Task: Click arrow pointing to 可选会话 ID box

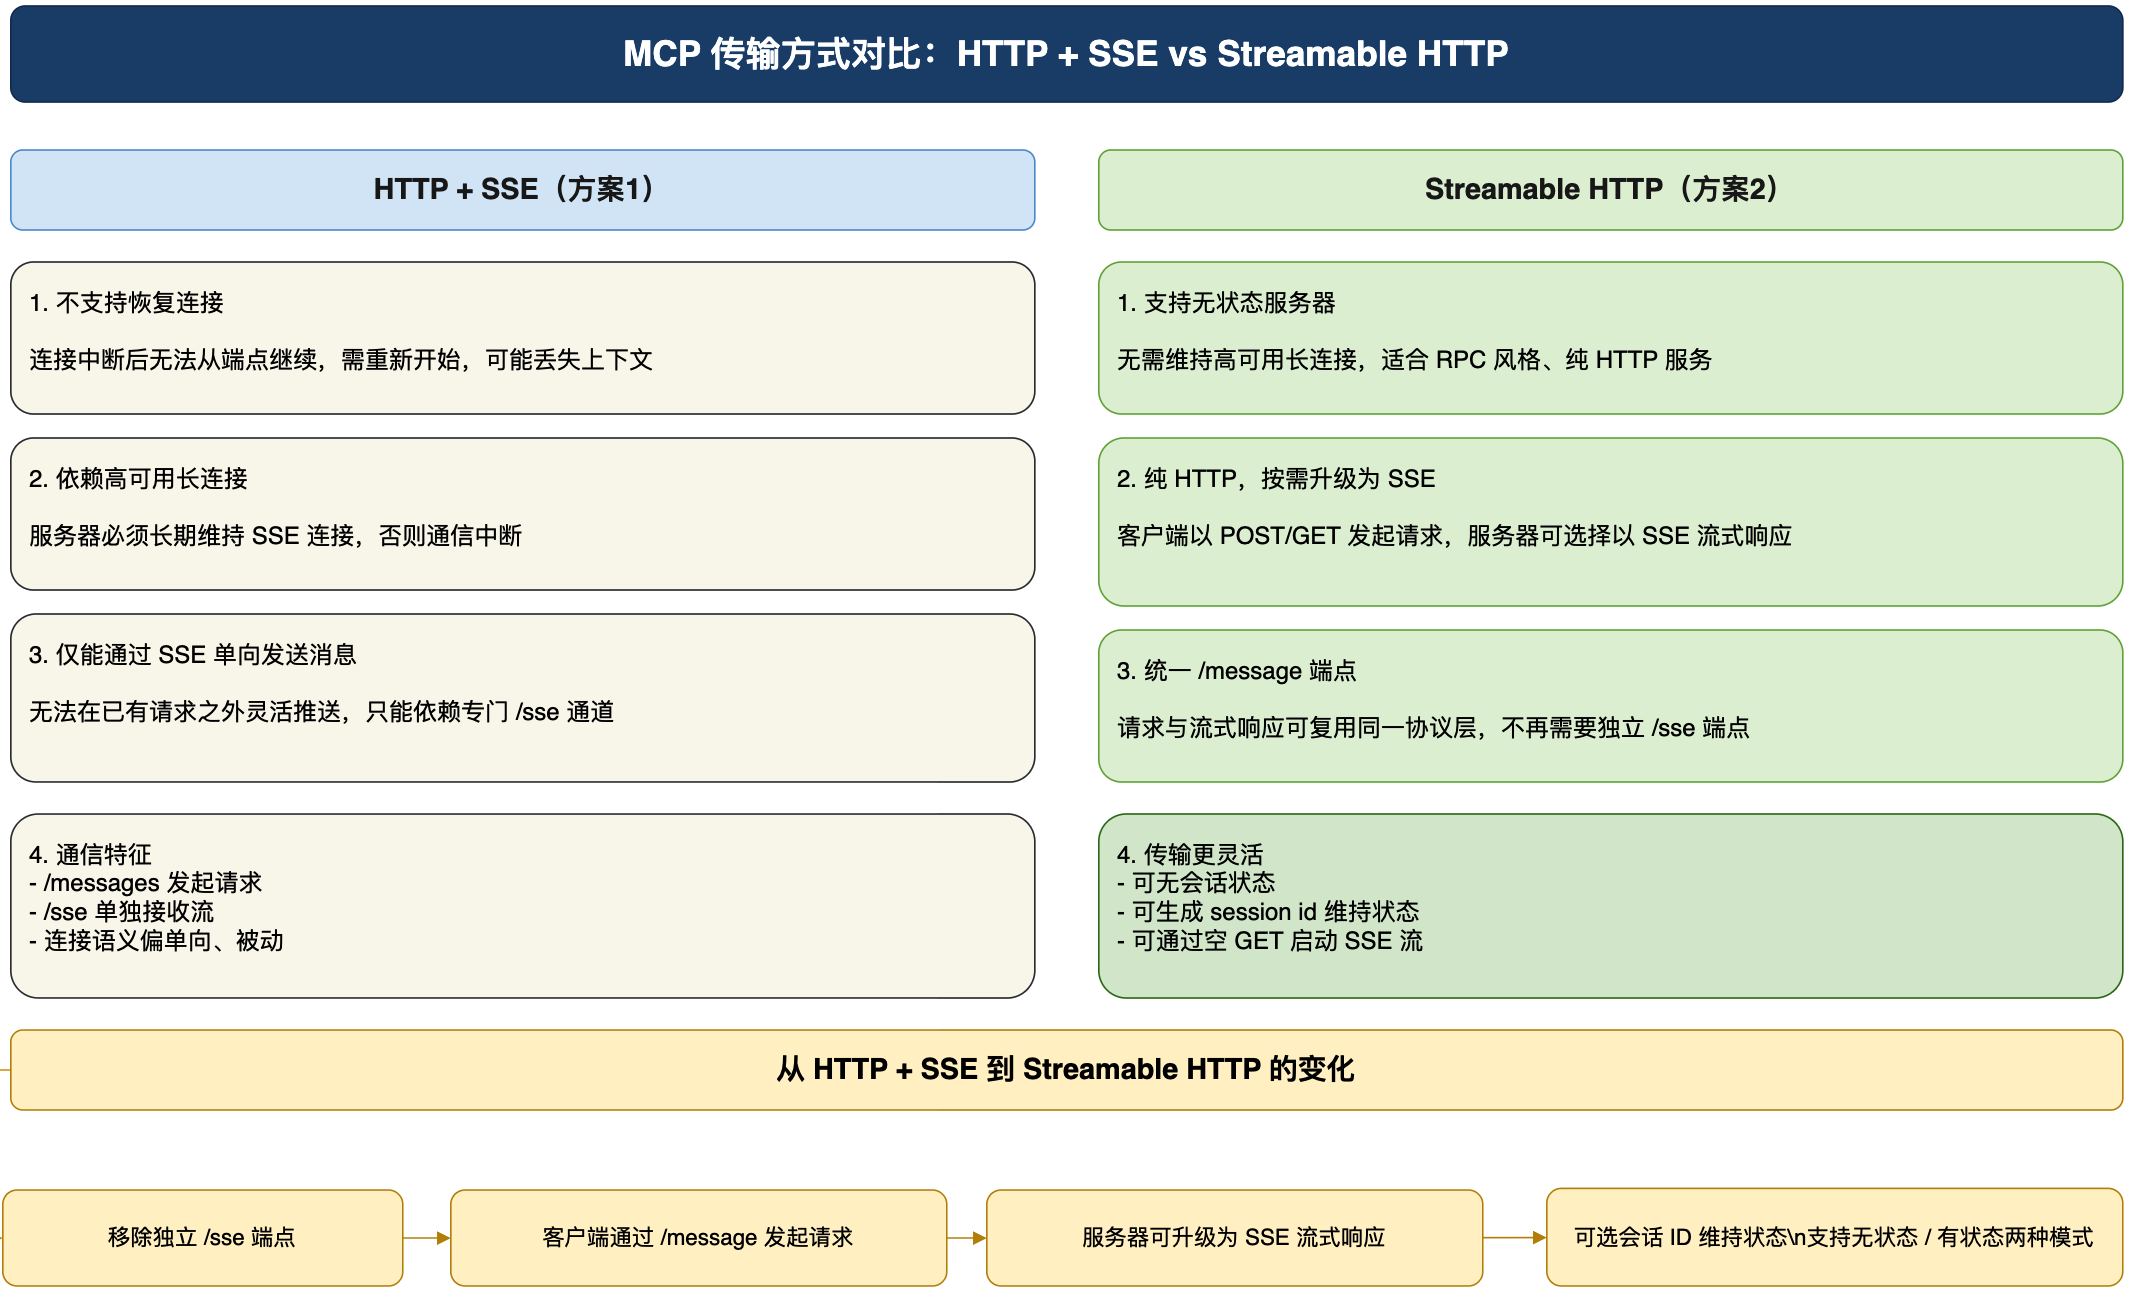Action: [x=1515, y=1238]
